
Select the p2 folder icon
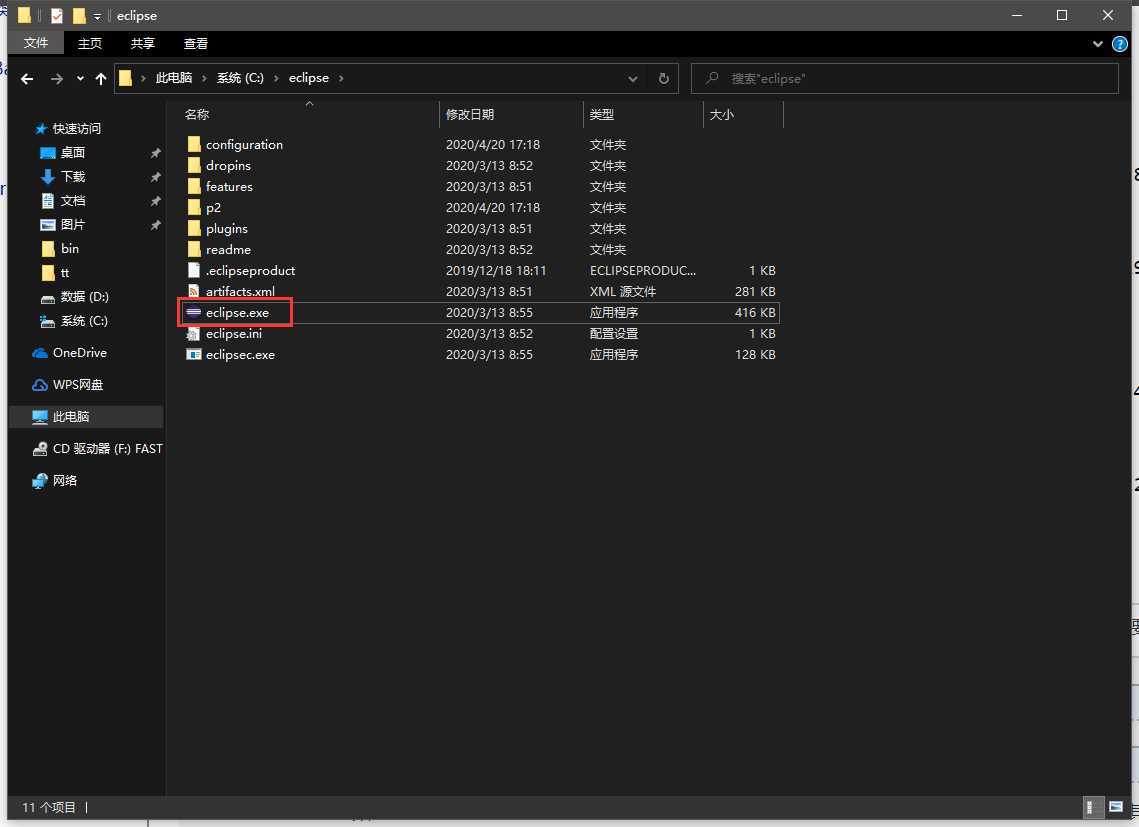193,208
